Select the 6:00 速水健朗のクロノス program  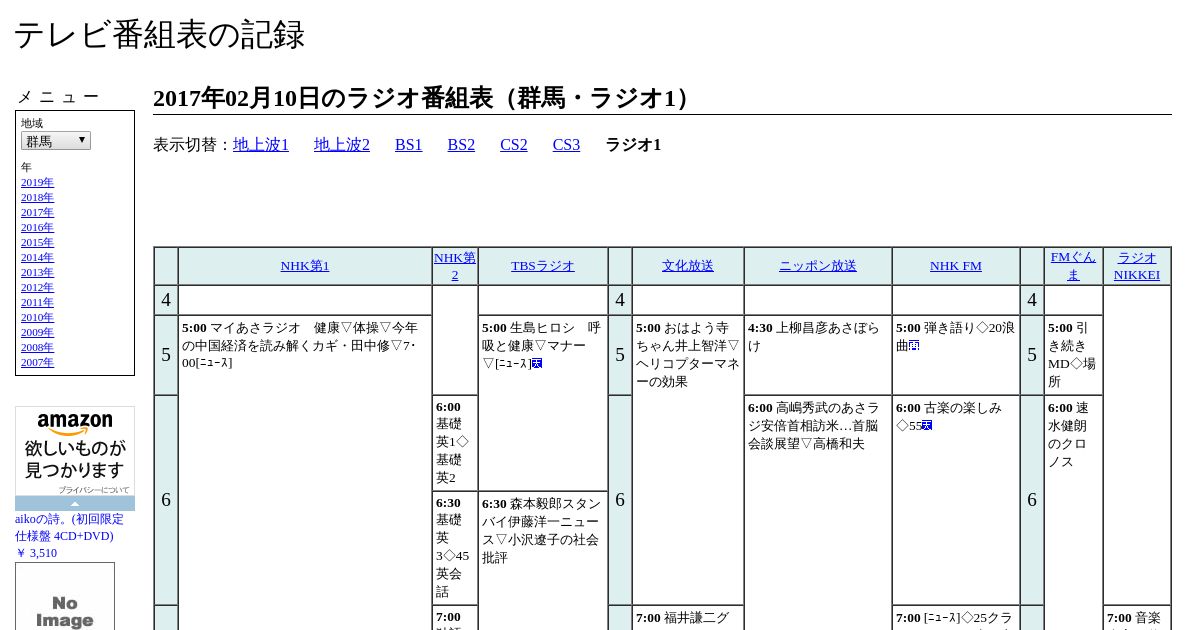pos(1073,512)
